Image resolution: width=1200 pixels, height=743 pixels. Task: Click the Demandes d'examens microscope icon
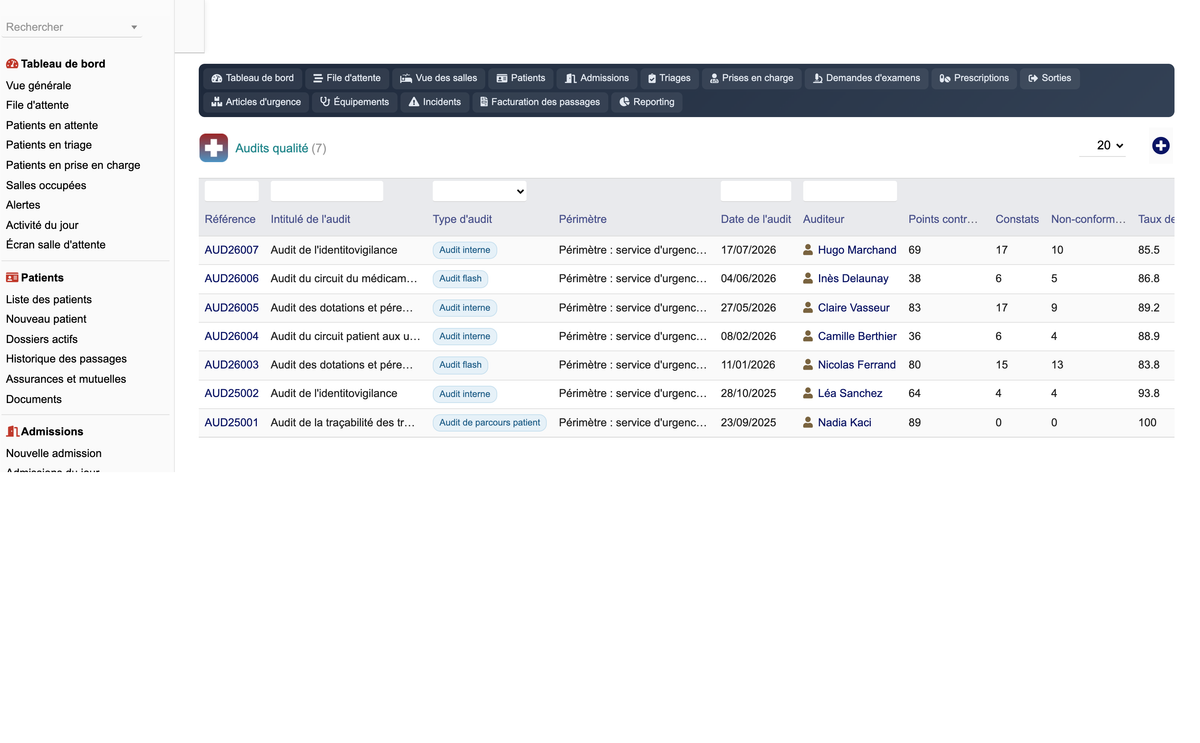[817, 78]
